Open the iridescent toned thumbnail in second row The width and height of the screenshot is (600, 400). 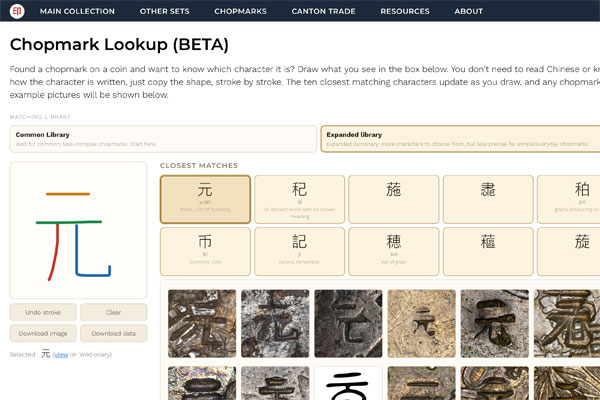(202, 383)
